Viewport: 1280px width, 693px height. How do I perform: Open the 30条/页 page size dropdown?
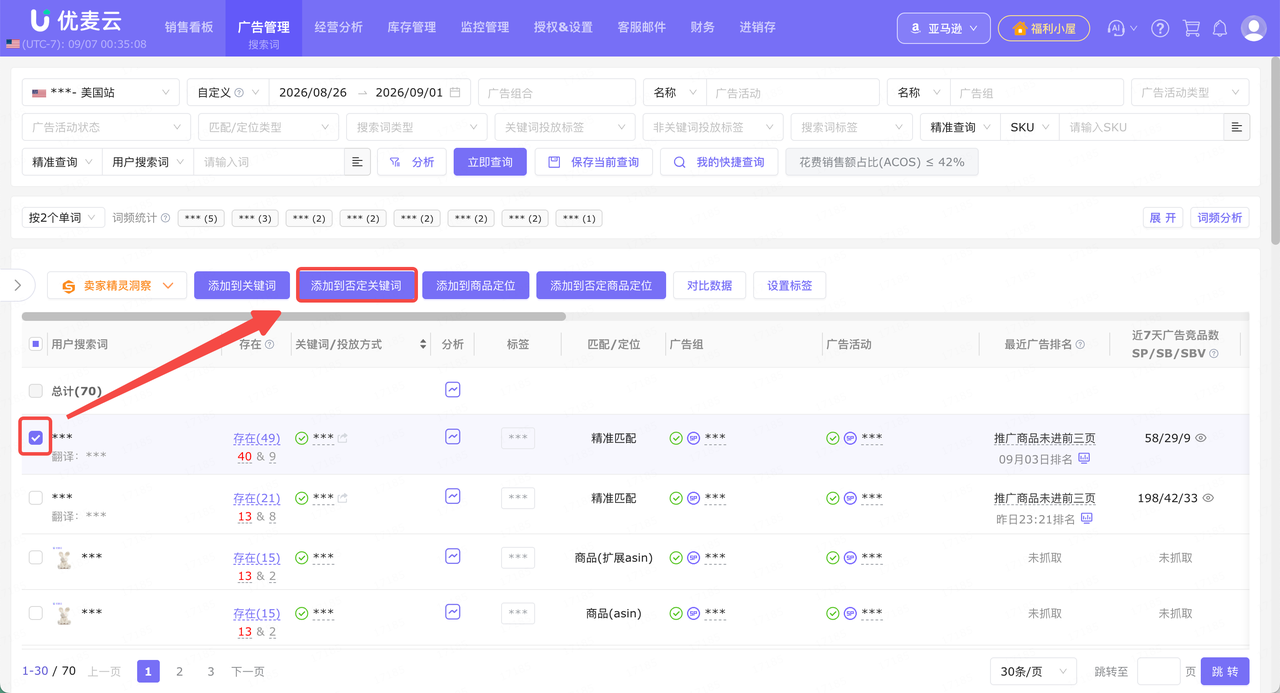pos(1033,671)
